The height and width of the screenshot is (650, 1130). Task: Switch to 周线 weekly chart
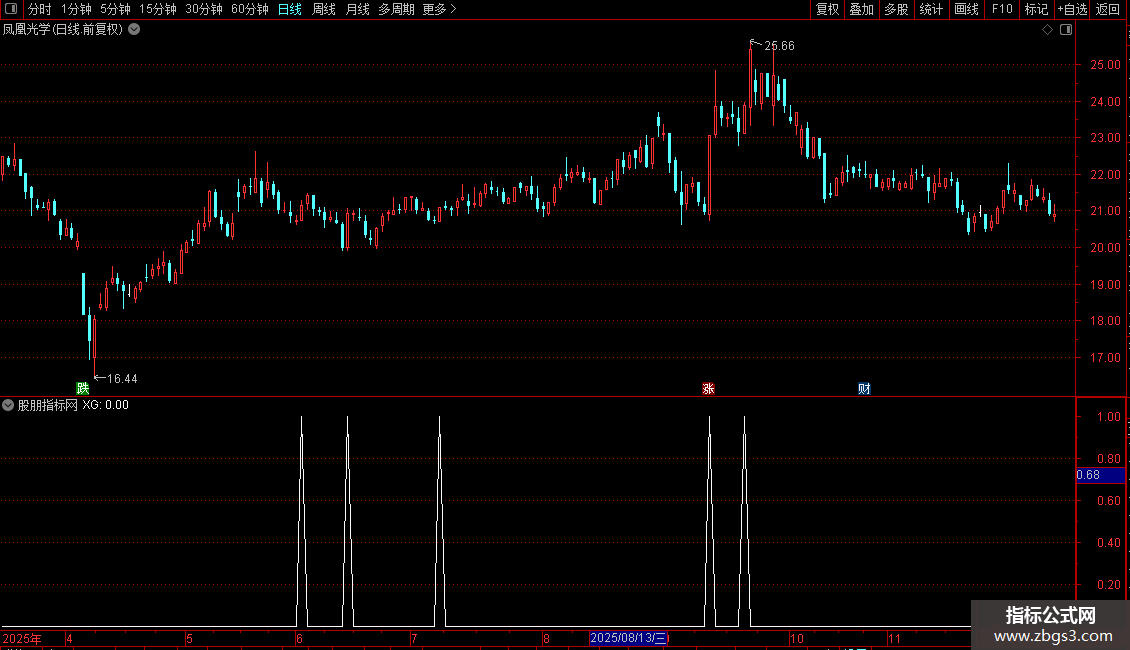(324, 9)
